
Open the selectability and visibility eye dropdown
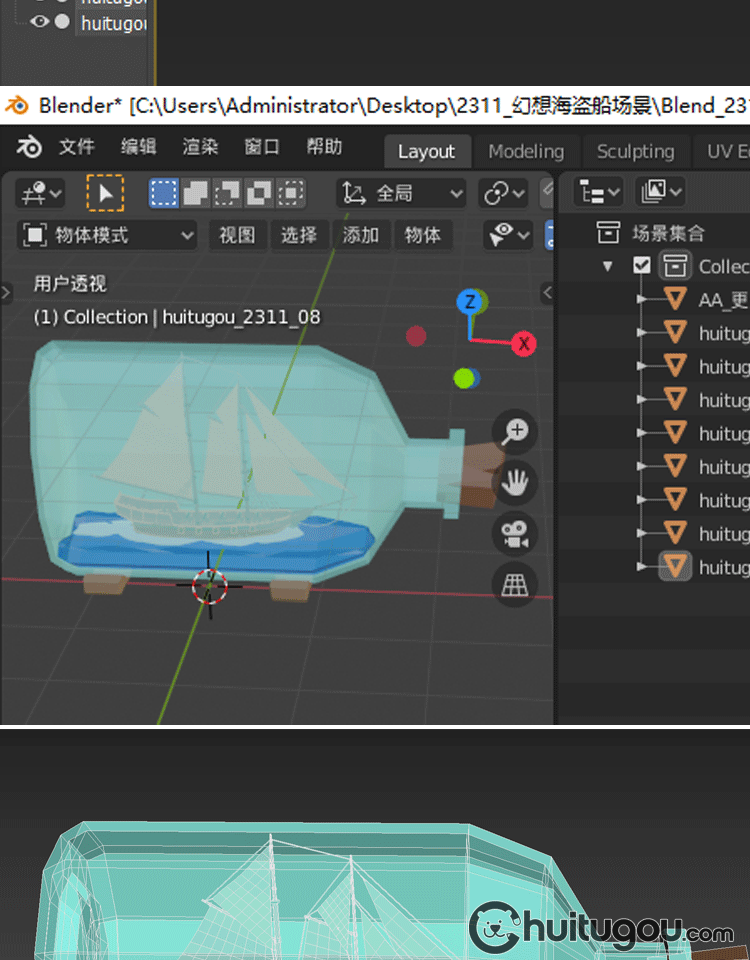[507, 235]
